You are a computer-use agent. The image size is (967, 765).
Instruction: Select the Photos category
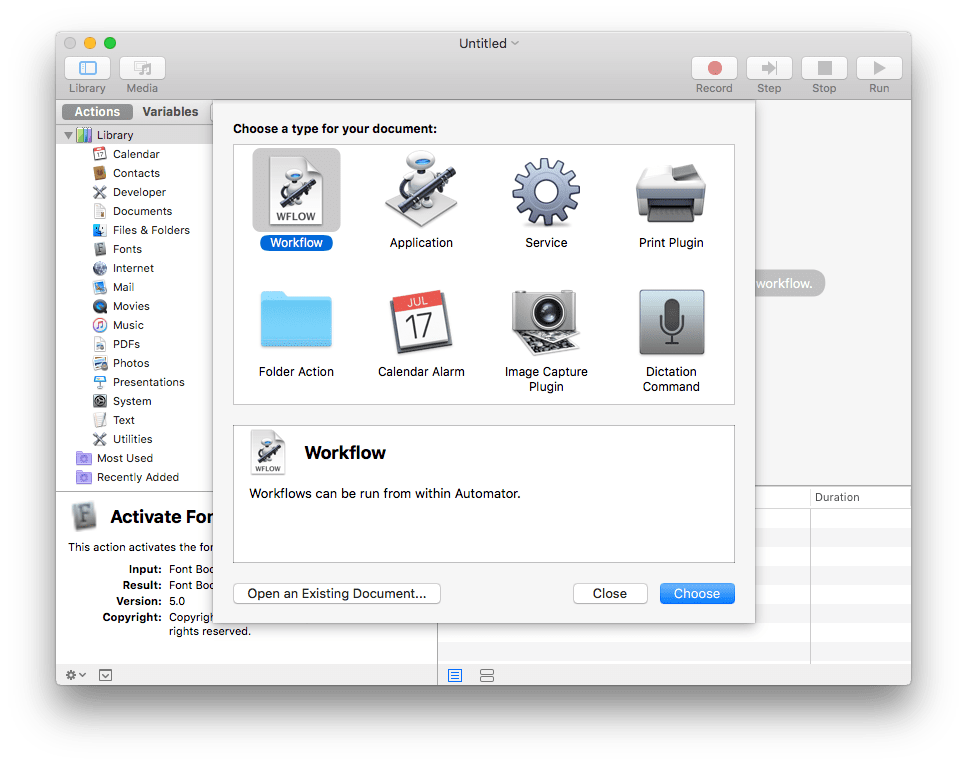(130, 363)
